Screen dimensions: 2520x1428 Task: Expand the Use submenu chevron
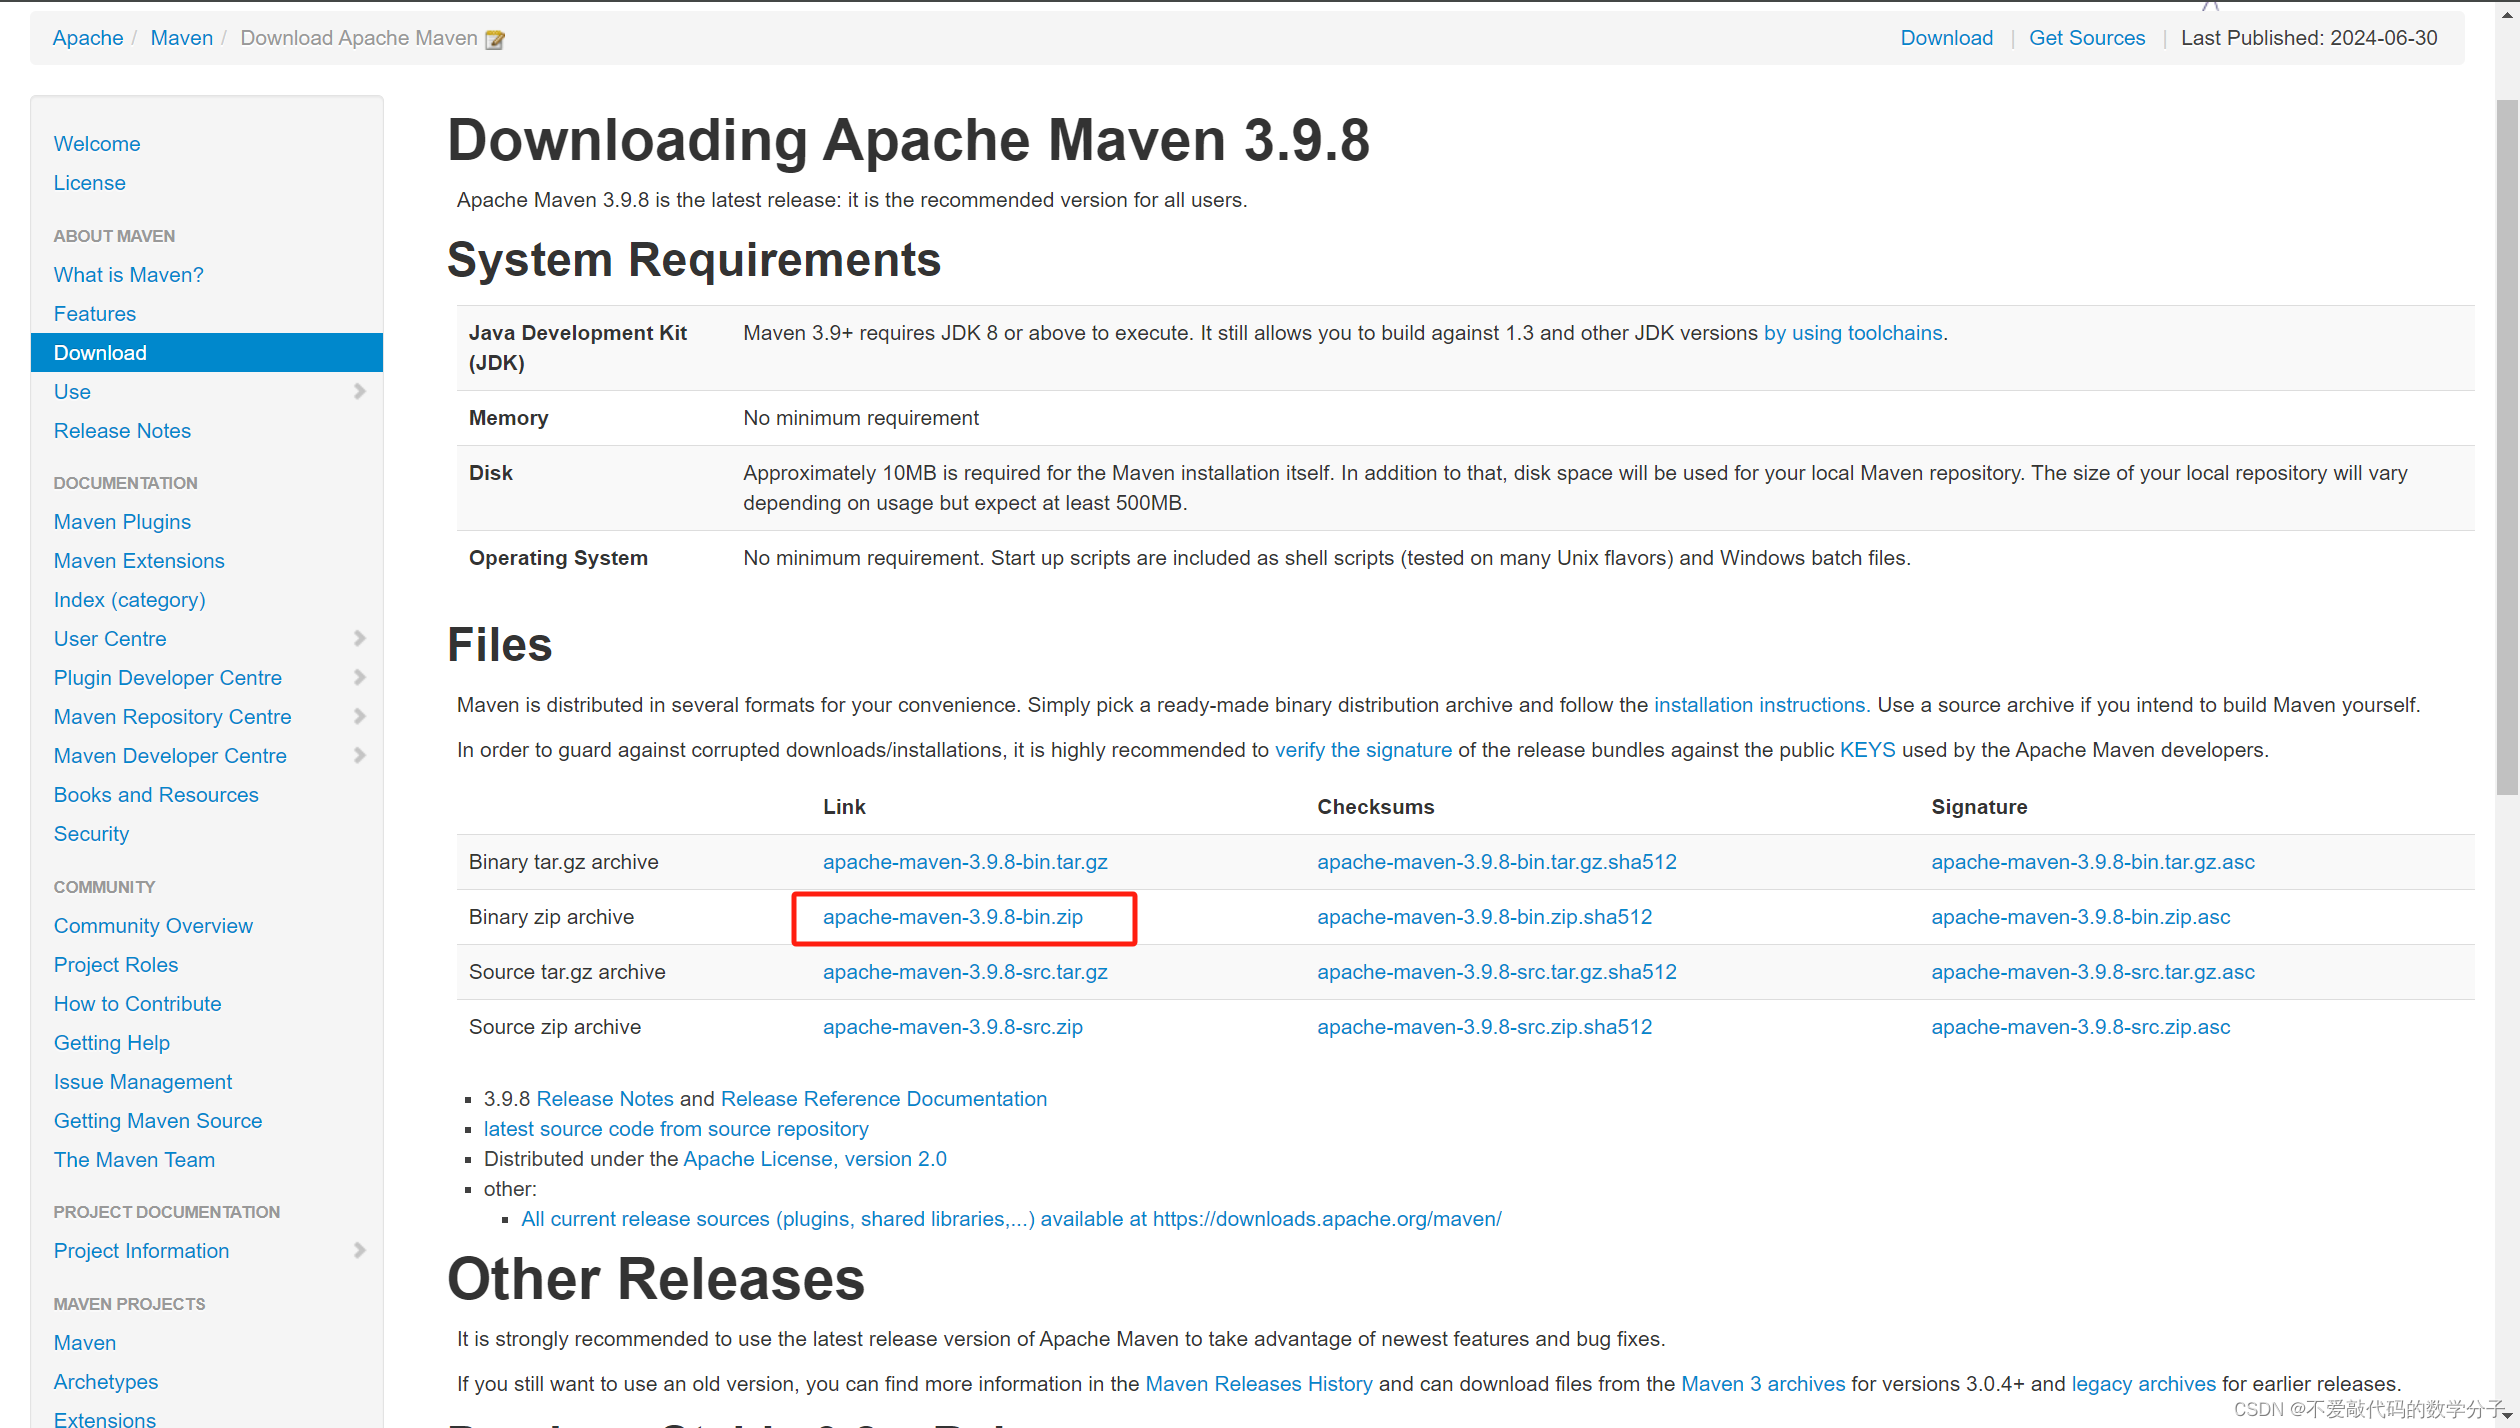pyautogui.click(x=360, y=391)
